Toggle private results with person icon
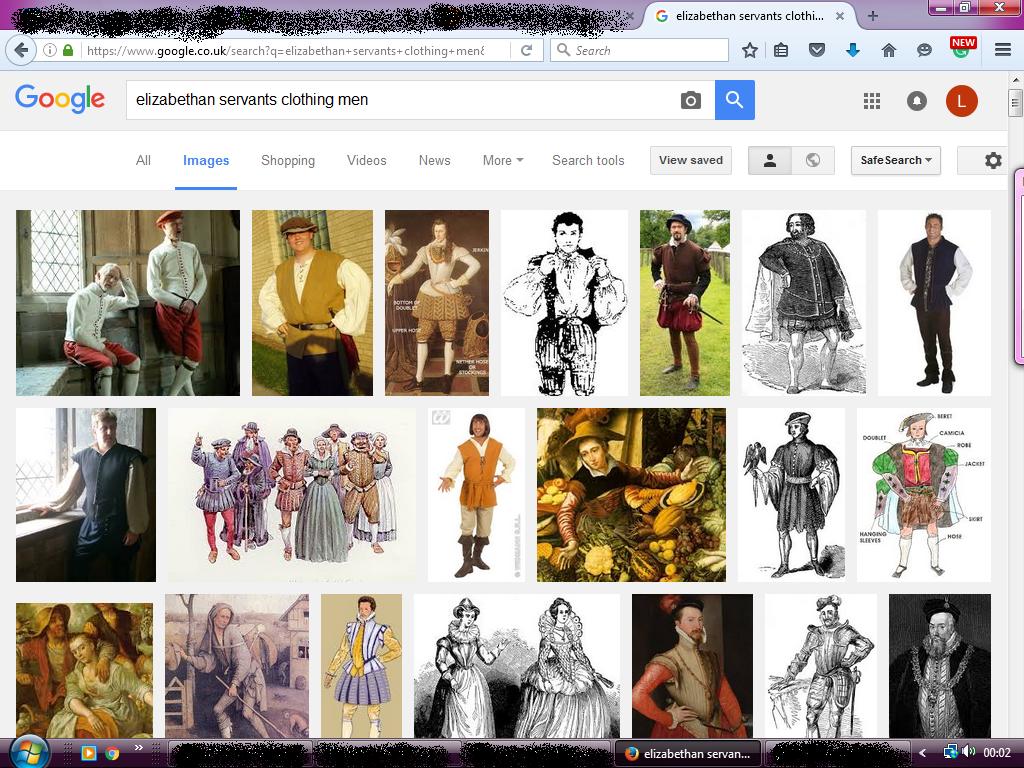This screenshot has height=768, width=1024. coord(770,161)
